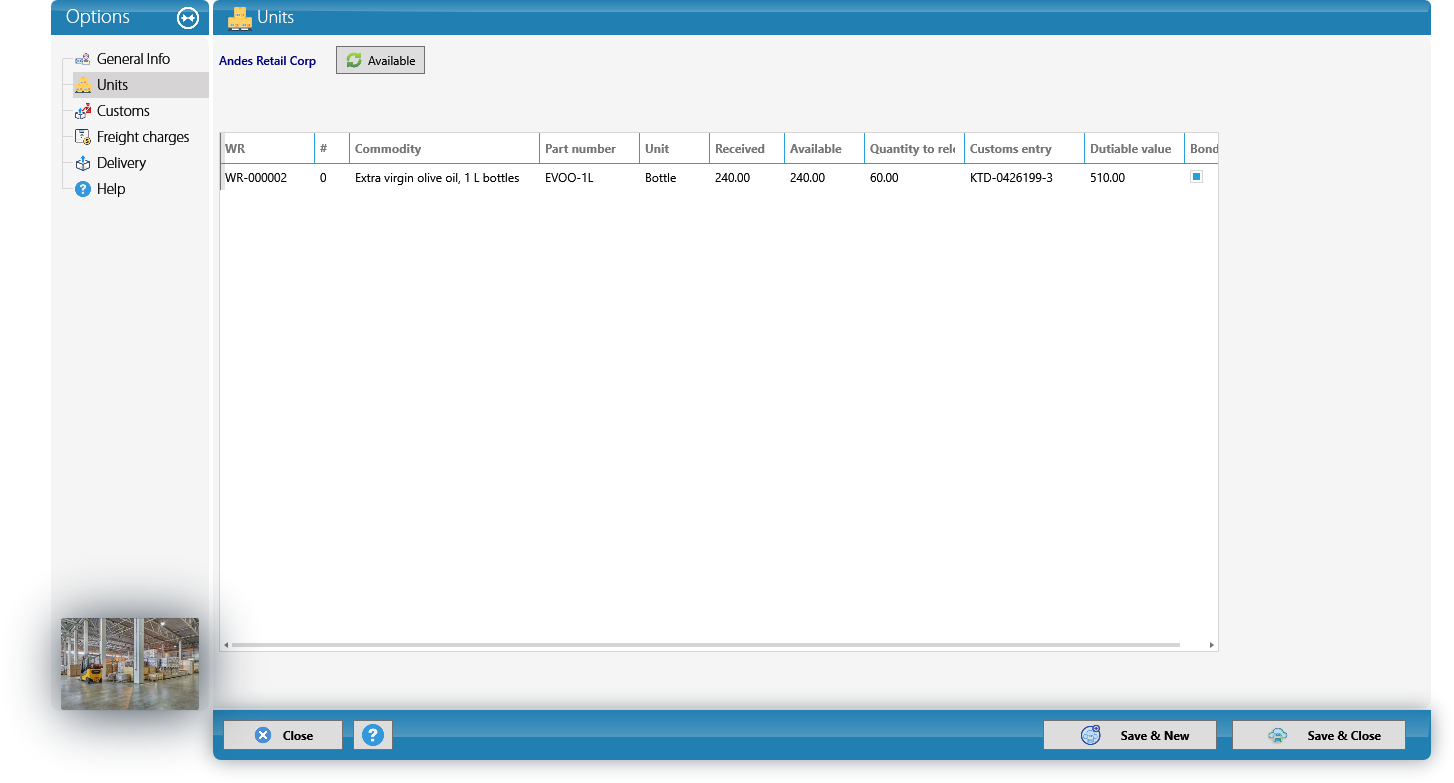Click the warehouse photo thumbnail
Screen dimensions: 1454x783
[x=130, y=664]
